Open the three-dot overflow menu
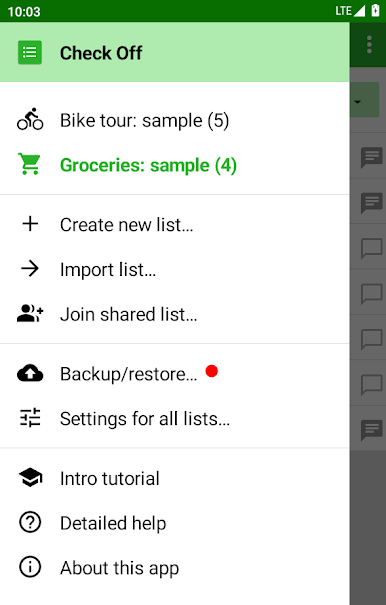Image resolution: width=386 pixels, height=605 pixels. tap(369, 45)
